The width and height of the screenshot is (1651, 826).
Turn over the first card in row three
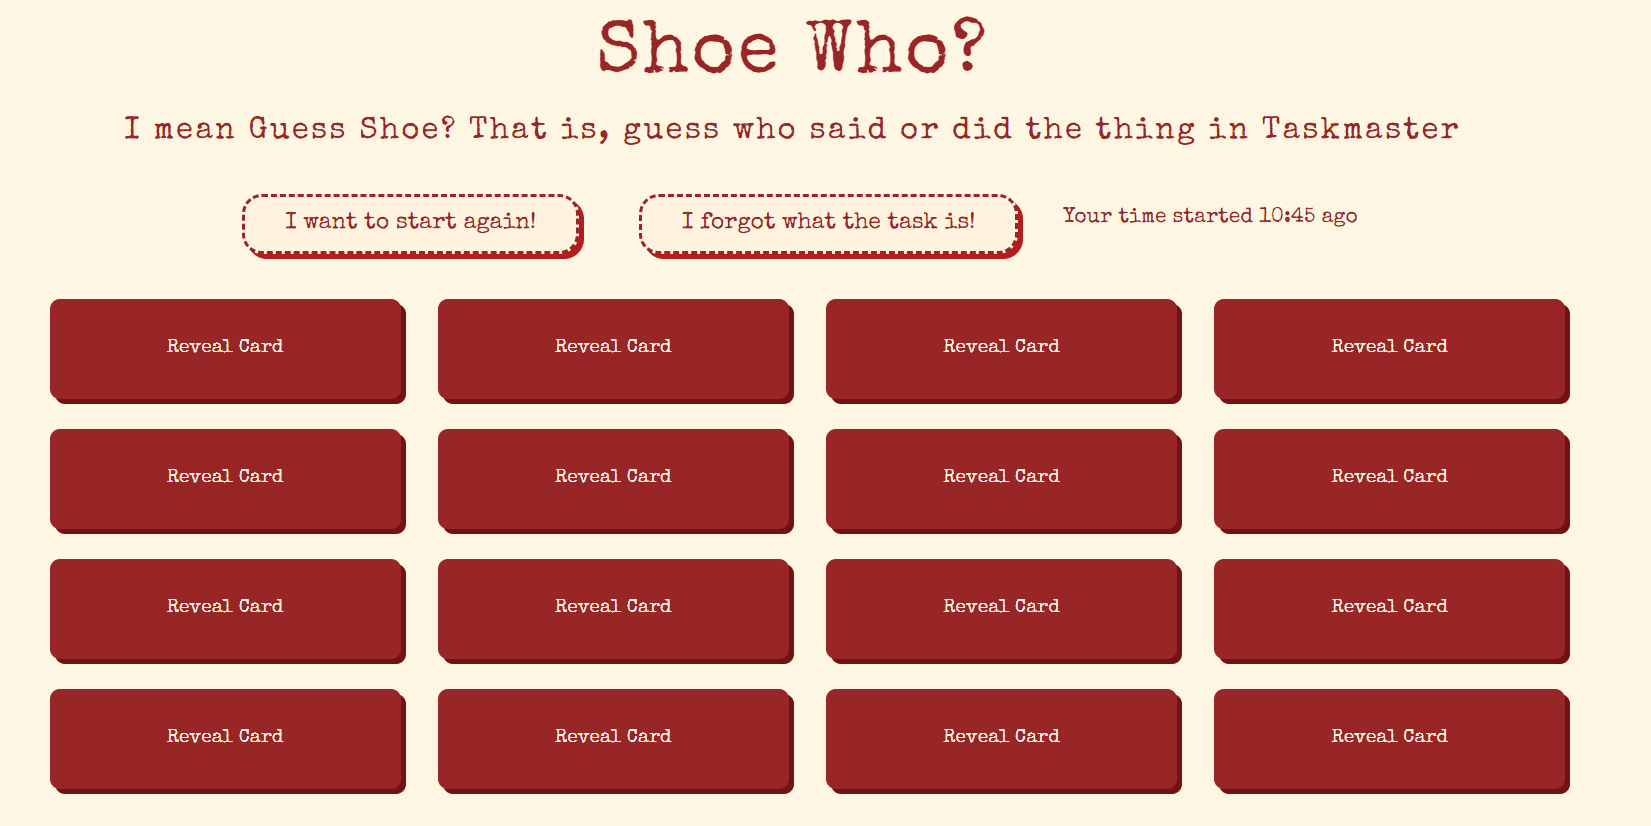226,608
